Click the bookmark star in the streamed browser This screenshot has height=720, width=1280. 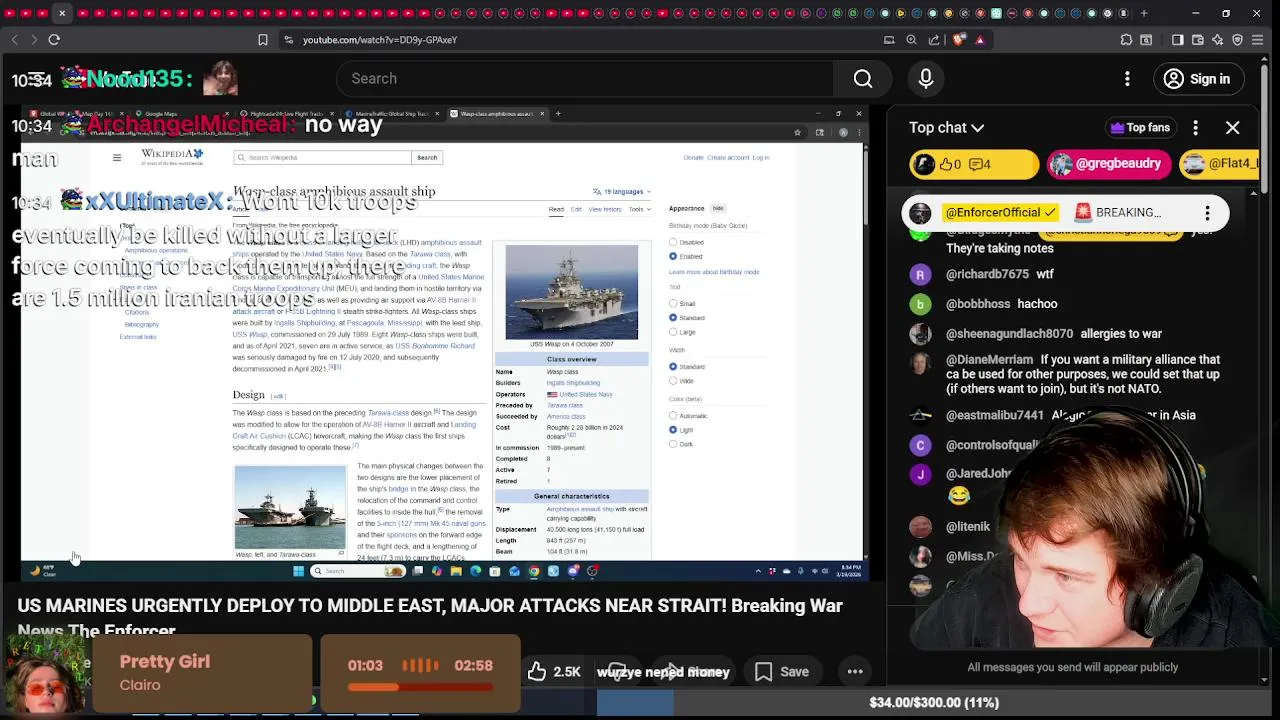(797, 132)
